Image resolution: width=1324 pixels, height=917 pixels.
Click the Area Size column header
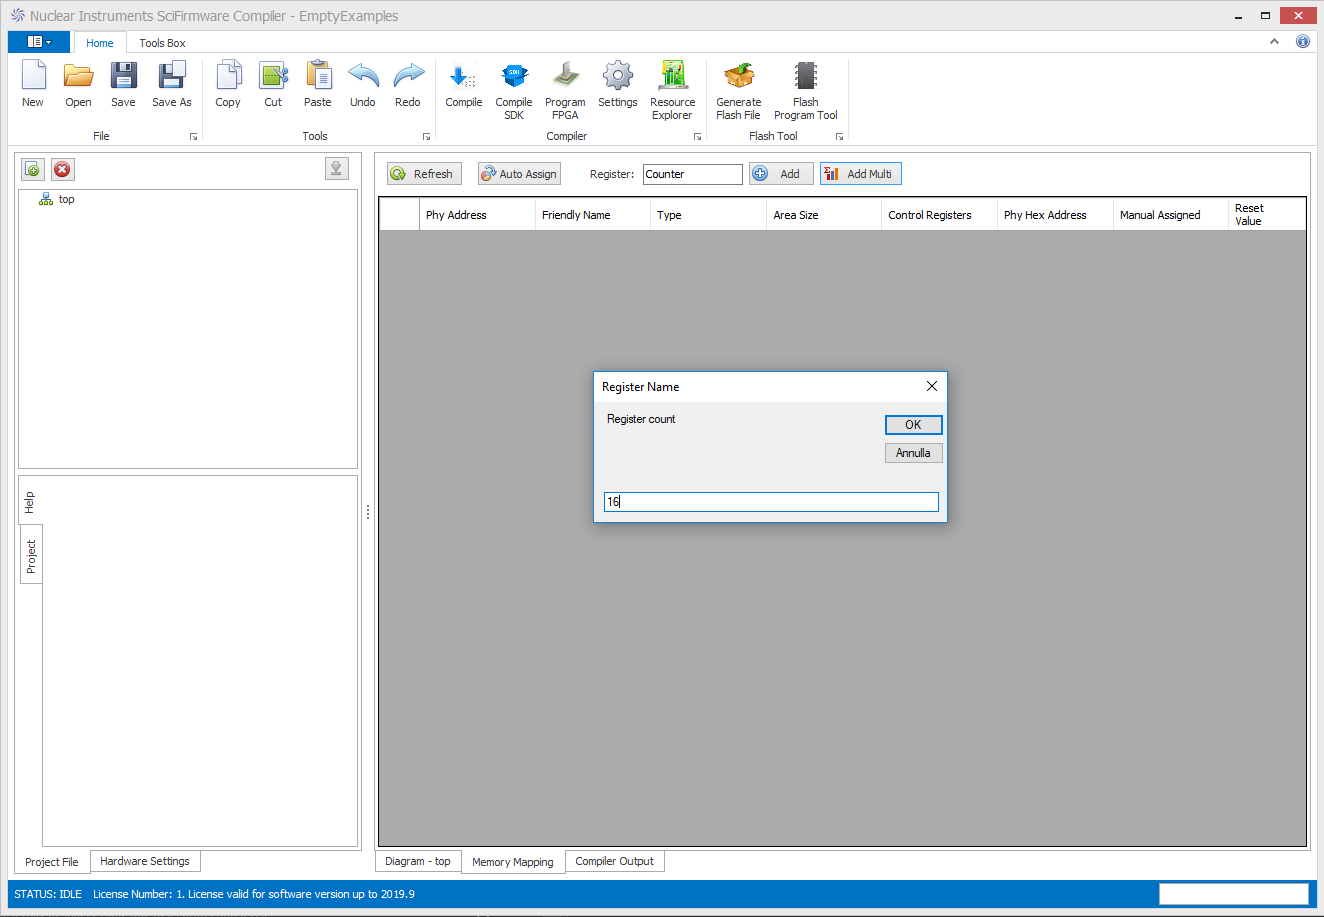824,215
